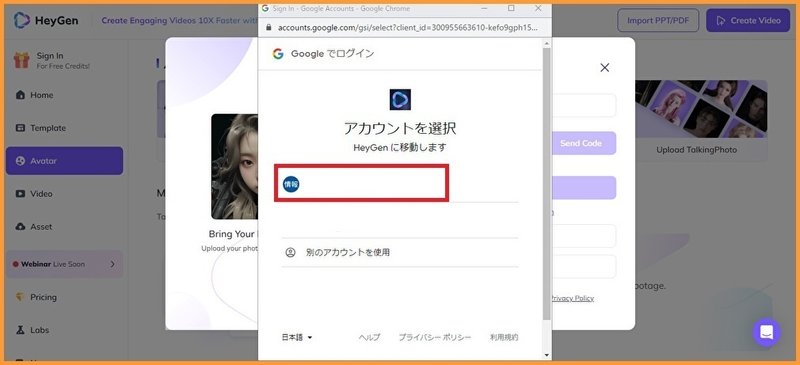Click the Template icon in sidebar
This screenshot has width=800, height=365.
[x=20, y=128]
